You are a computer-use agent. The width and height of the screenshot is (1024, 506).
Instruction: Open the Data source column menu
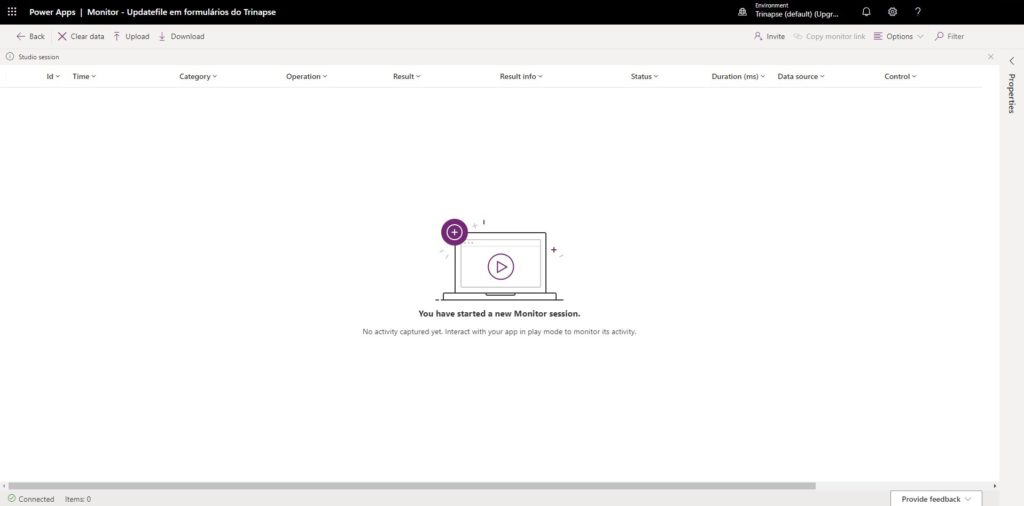tap(801, 76)
